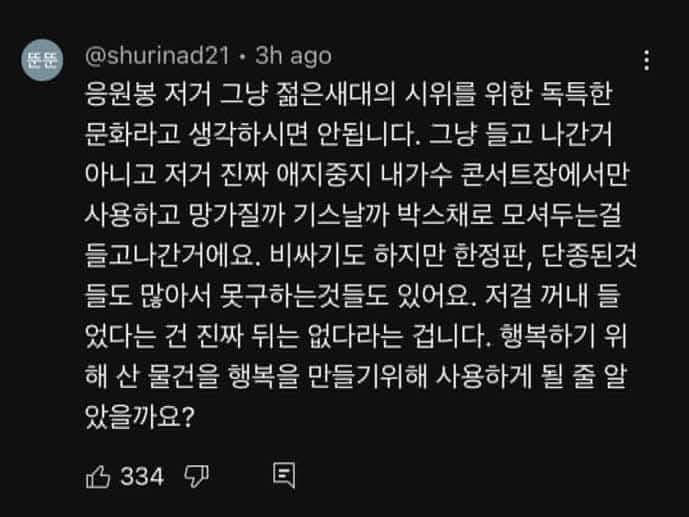689x517 pixels.
Task: Click the comment line starting '사용하고 망가질까'
Action: [x=353, y=215]
